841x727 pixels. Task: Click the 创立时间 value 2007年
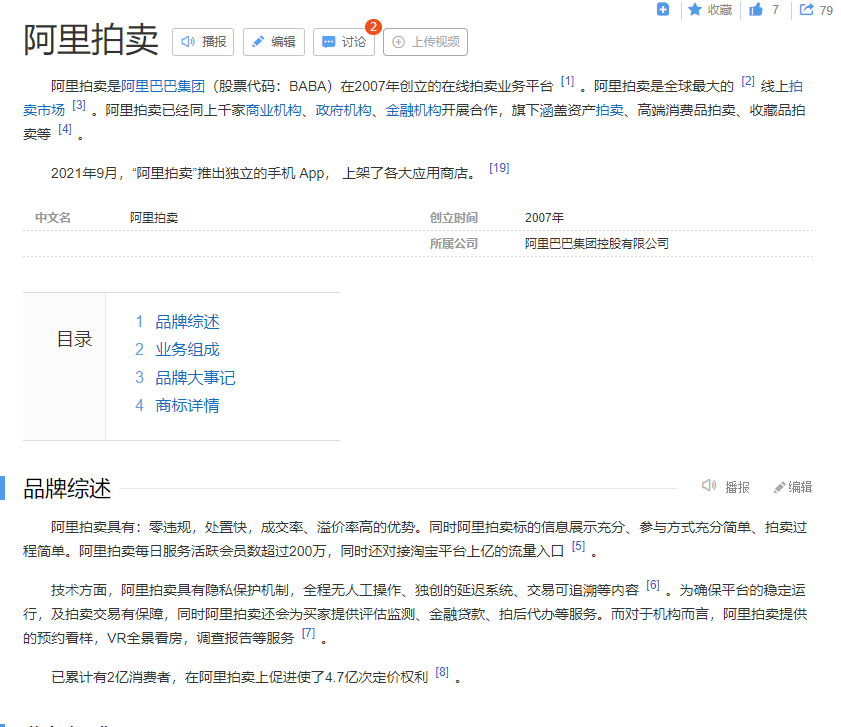click(x=544, y=218)
